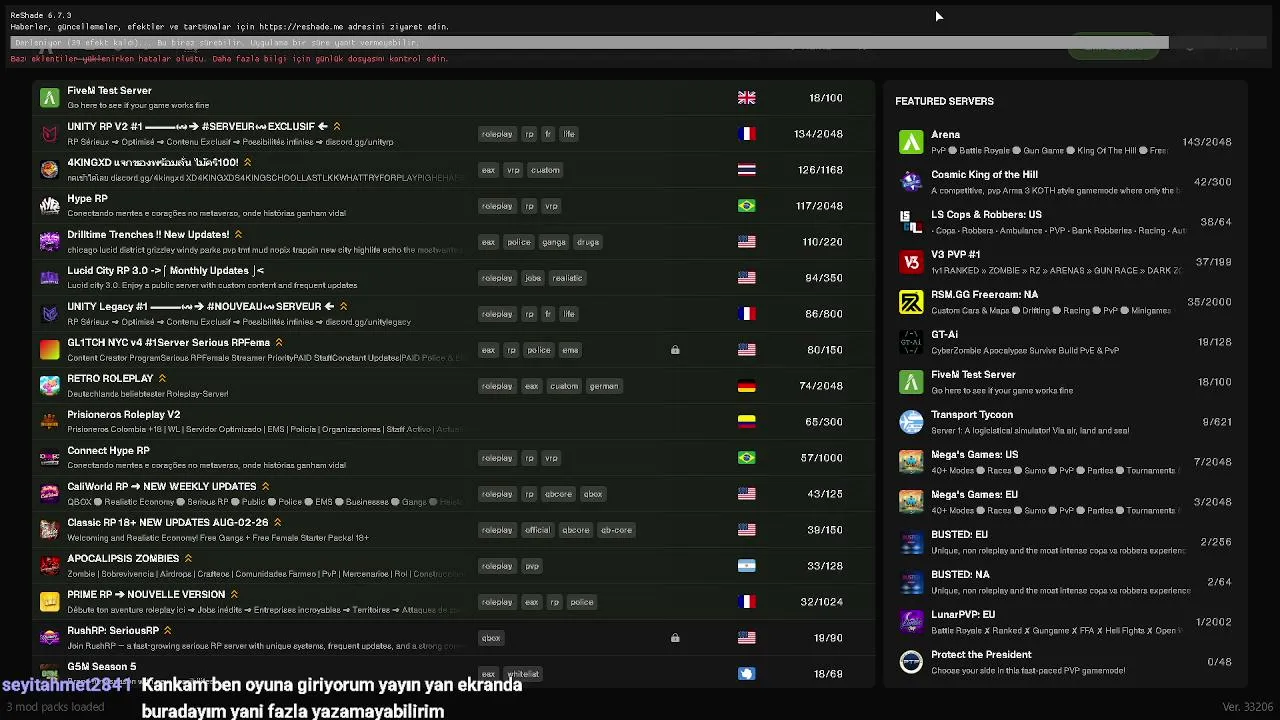The width and height of the screenshot is (1280, 720).
Task: Open the 'Connect Hype RP' server entry
Action: [x=453, y=458]
